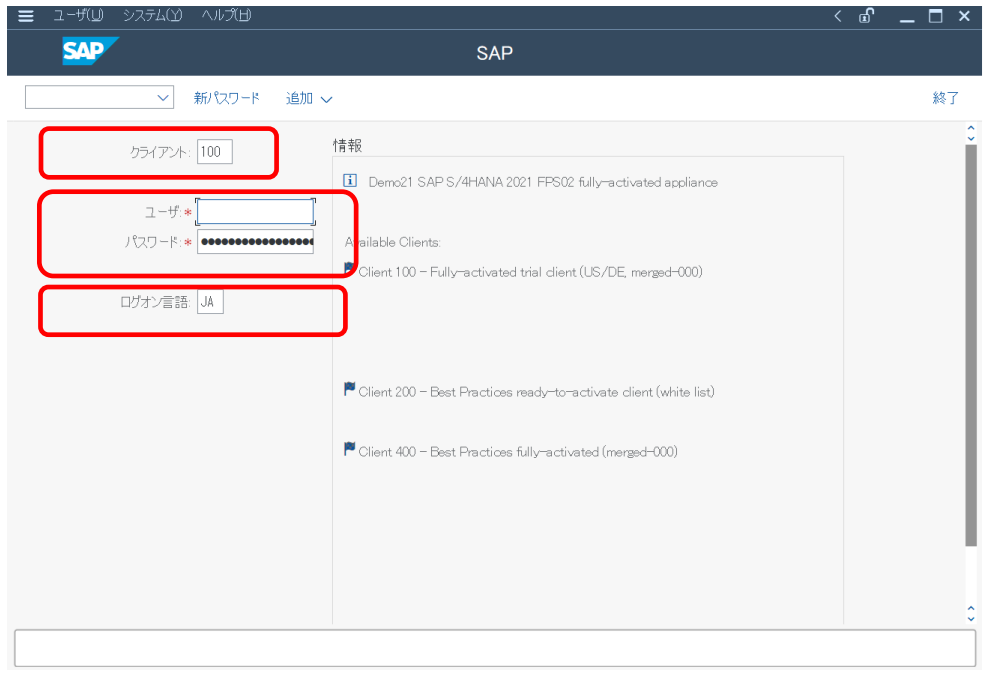Click the scroll up arrow at top right
This screenshot has width=985, height=675.
coord(971,128)
